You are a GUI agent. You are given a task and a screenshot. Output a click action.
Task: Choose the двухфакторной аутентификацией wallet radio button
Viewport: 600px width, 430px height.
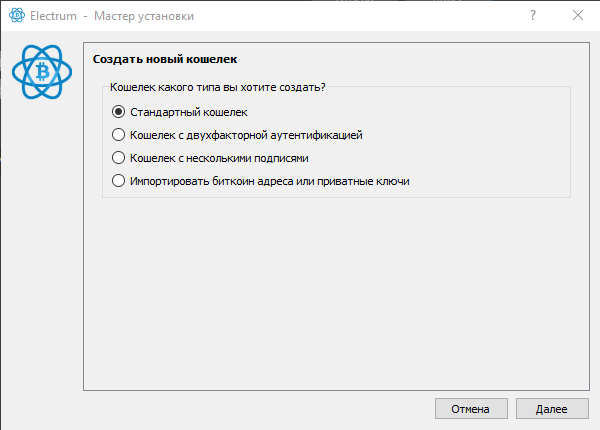tap(119, 135)
